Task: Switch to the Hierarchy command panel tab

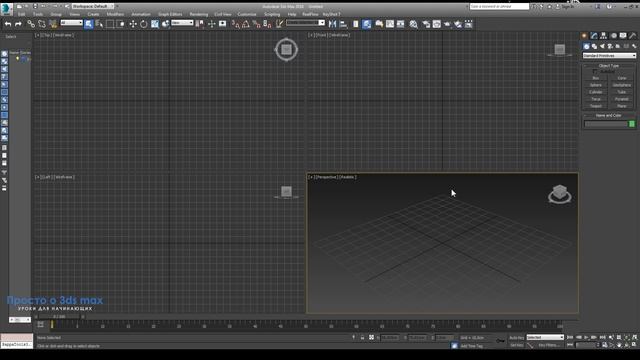Action: tap(604, 36)
